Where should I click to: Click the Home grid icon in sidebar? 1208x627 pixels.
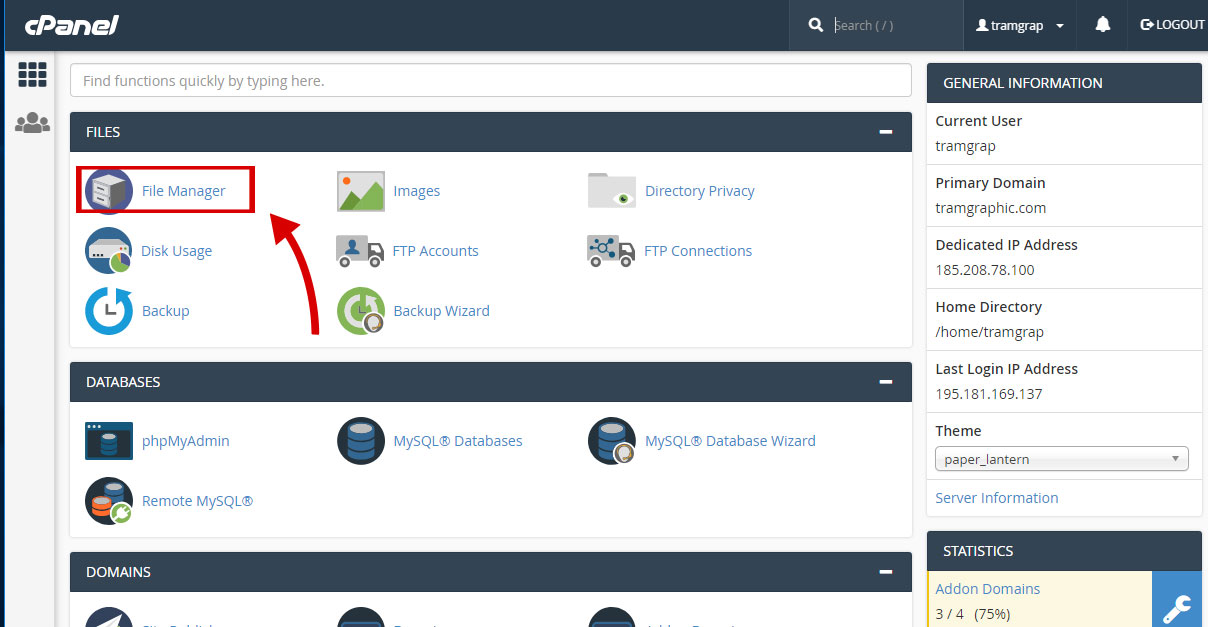pyautogui.click(x=32, y=75)
